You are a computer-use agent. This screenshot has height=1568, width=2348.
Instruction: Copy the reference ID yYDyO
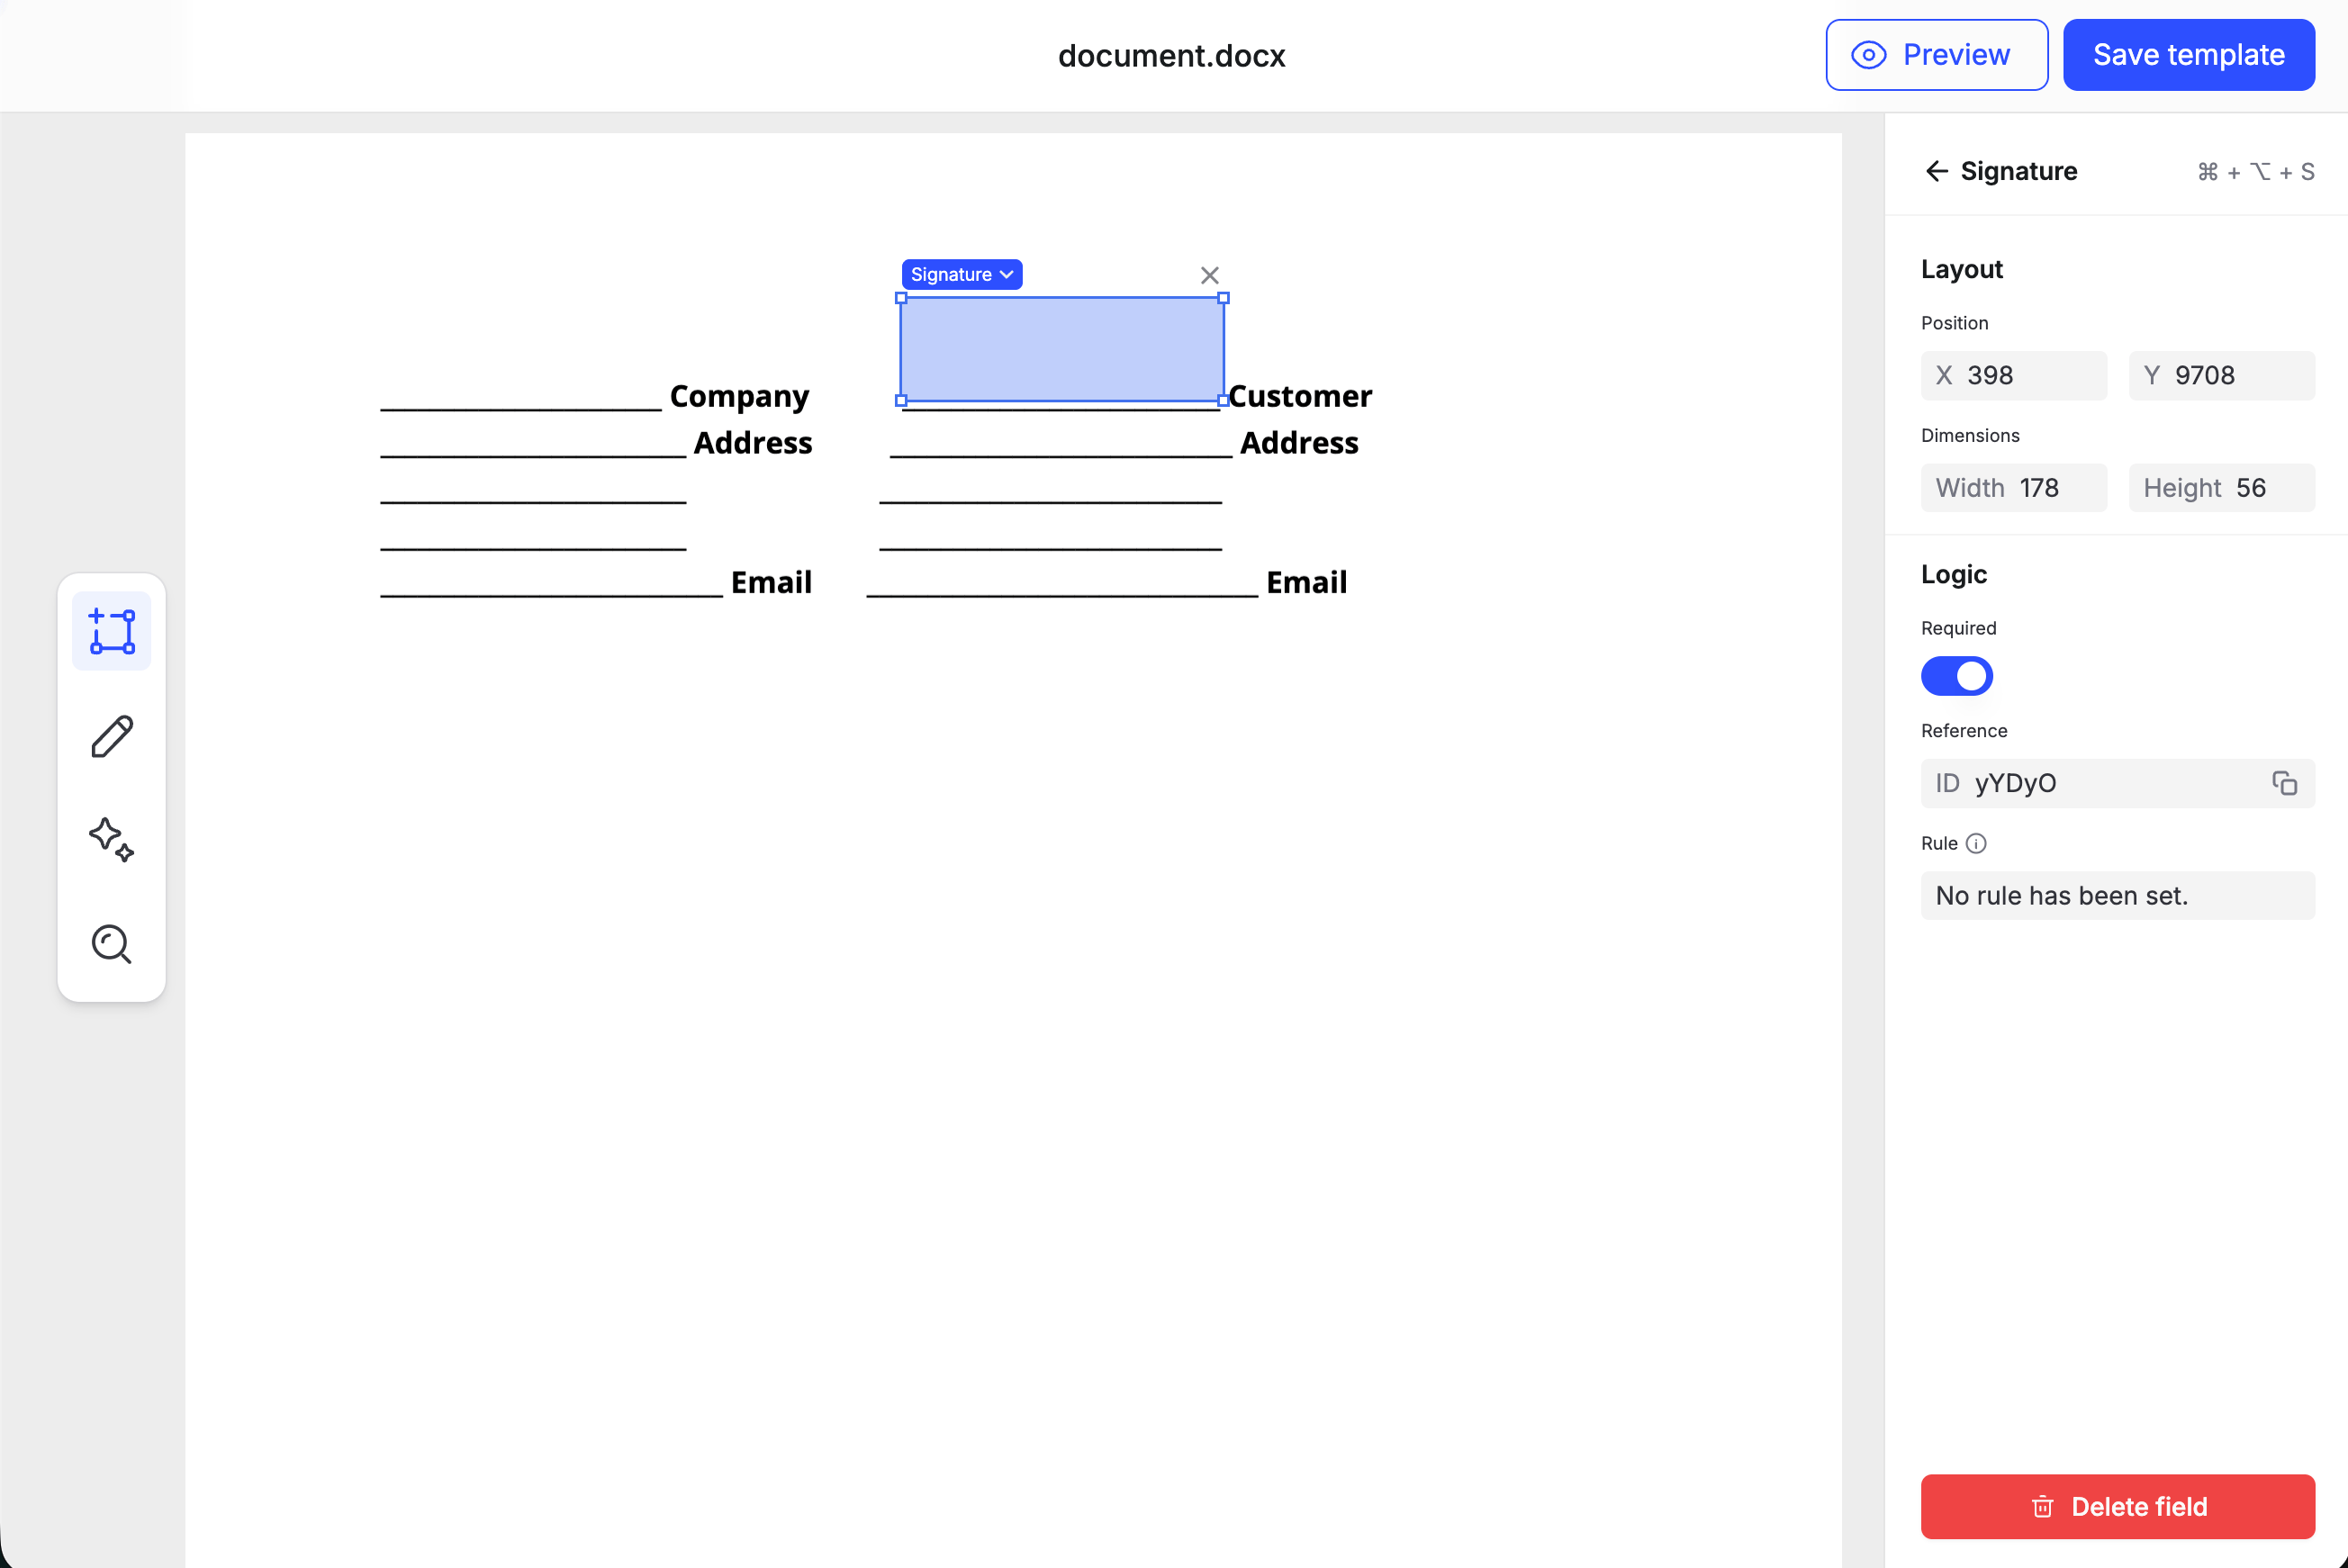click(2285, 784)
